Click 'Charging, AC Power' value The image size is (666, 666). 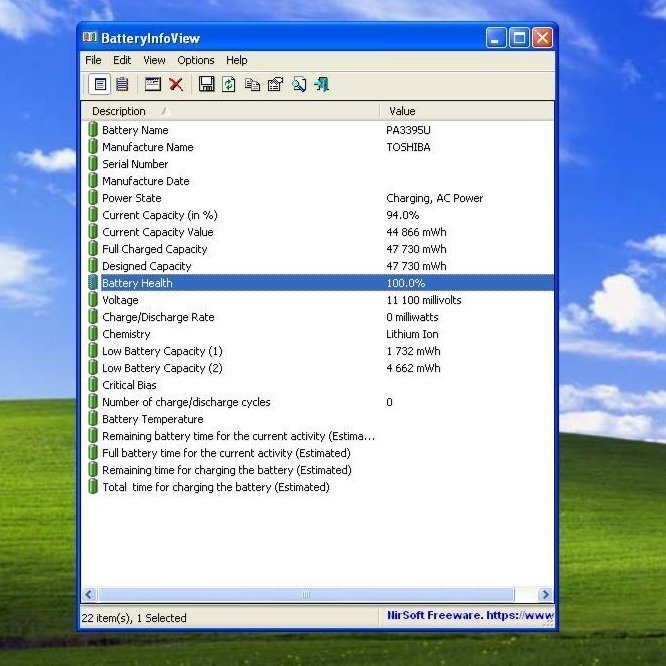pyautogui.click(x=435, y=198)
